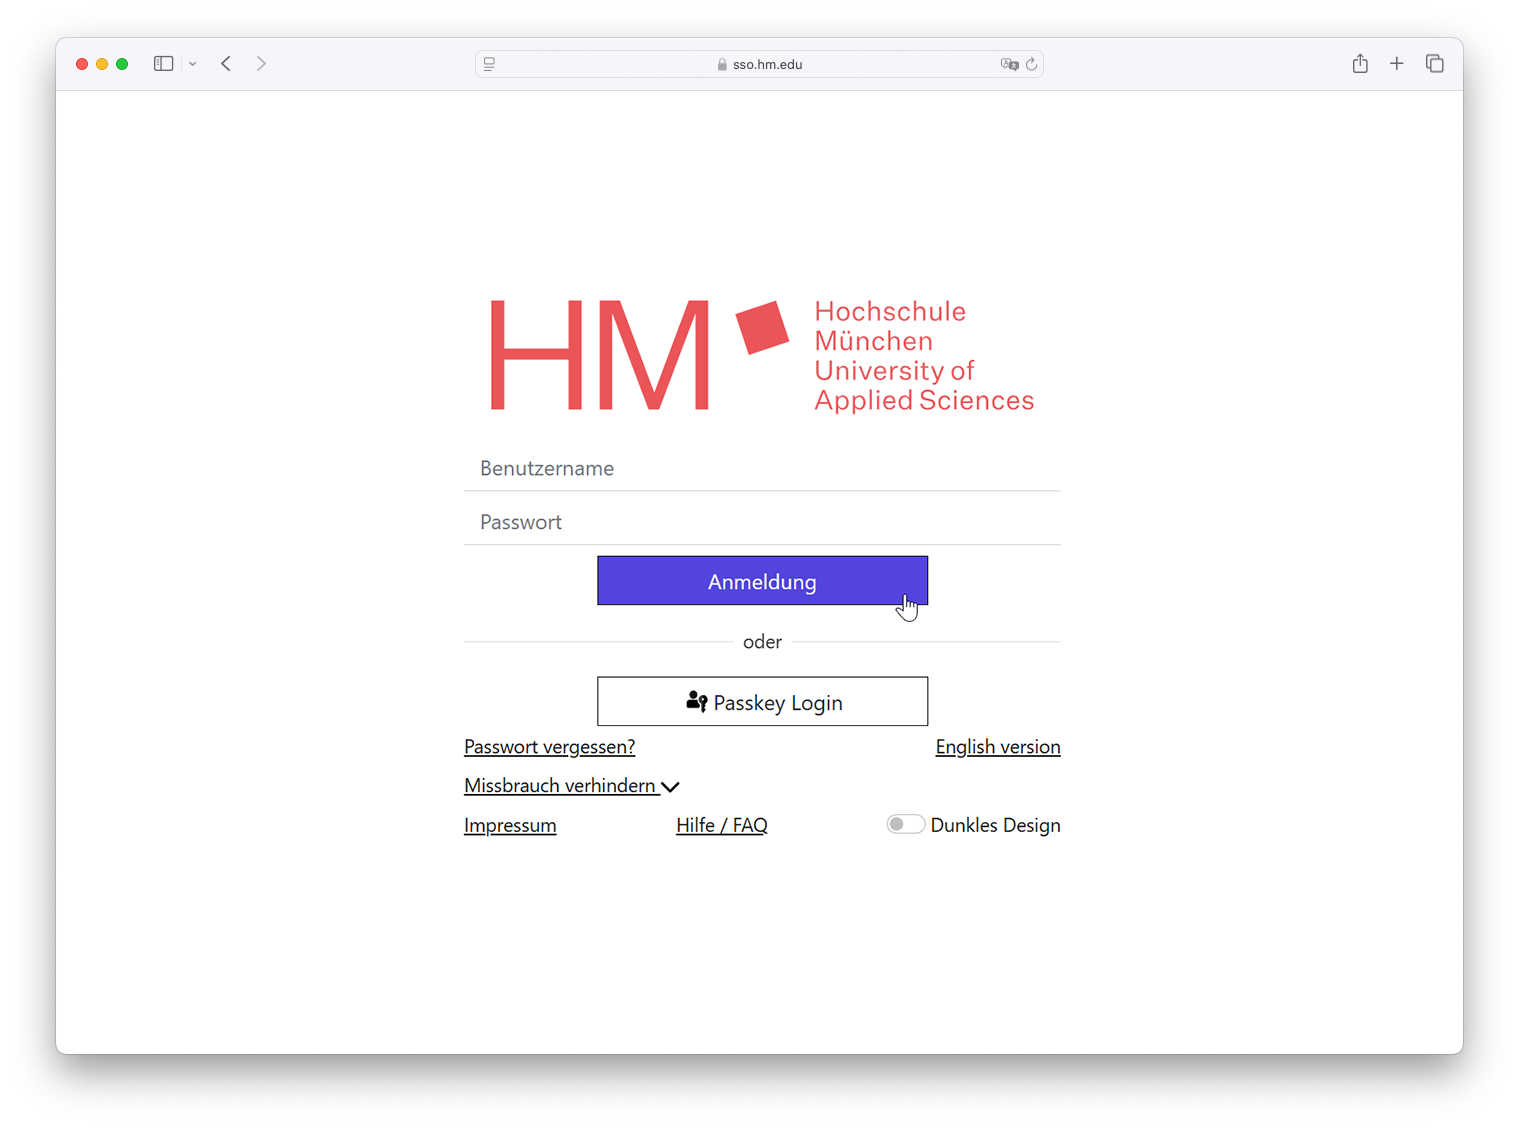
Task: Show the tab overview
Action: (1435, 64)
